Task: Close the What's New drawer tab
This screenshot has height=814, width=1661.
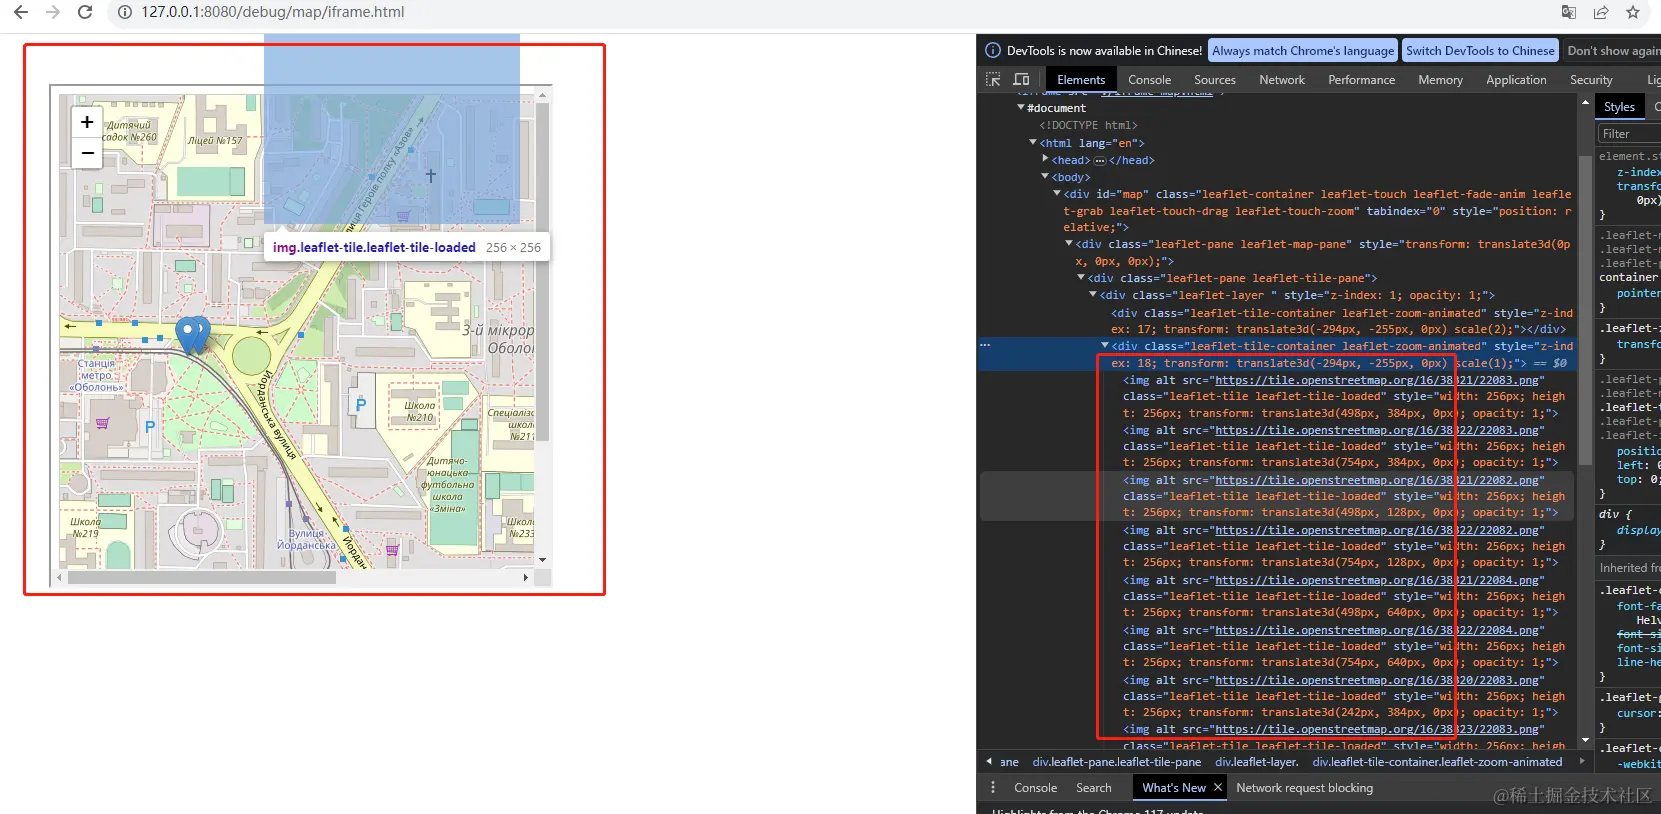Action: [x=1218, y=788]
